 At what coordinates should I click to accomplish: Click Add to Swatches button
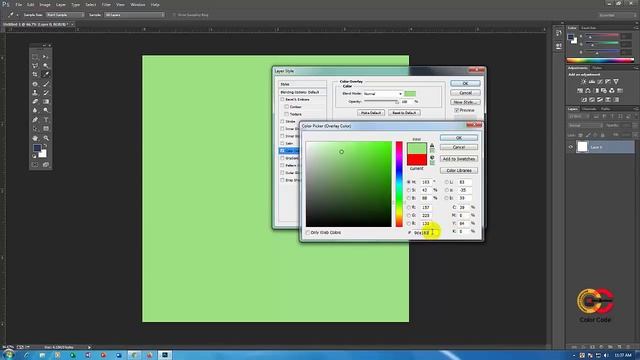click(x=459, y=159)
